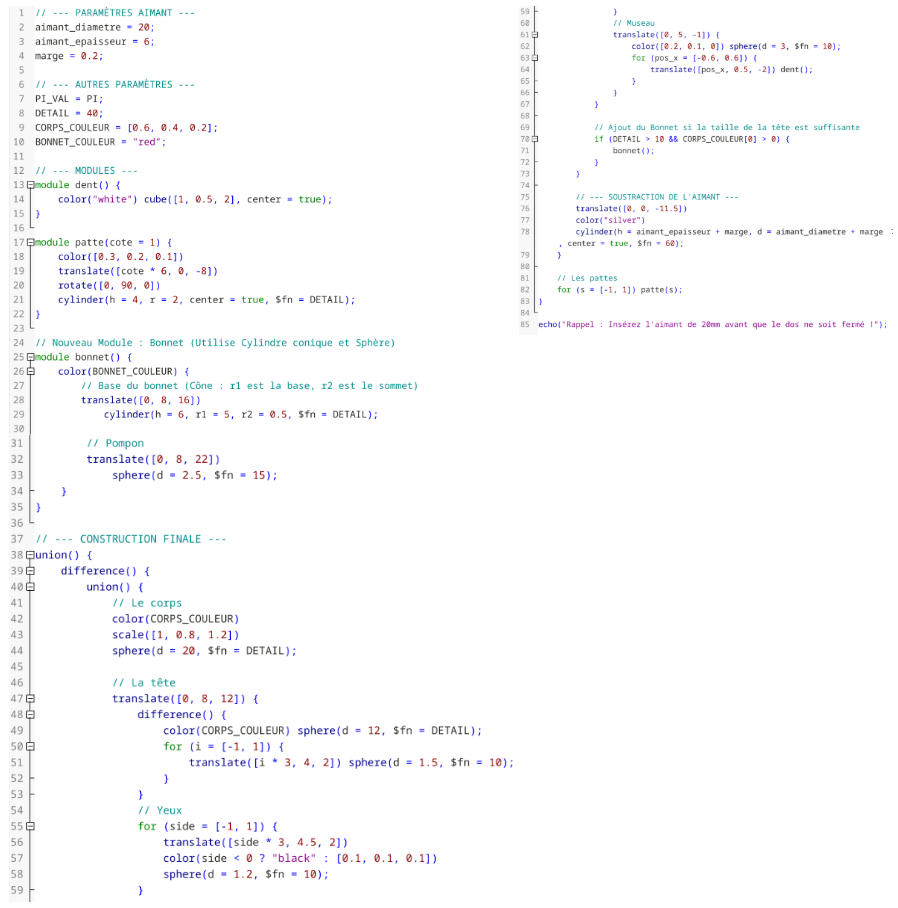Click the "red" string in BONNET_COULEUR line

(x=147, y=142)
